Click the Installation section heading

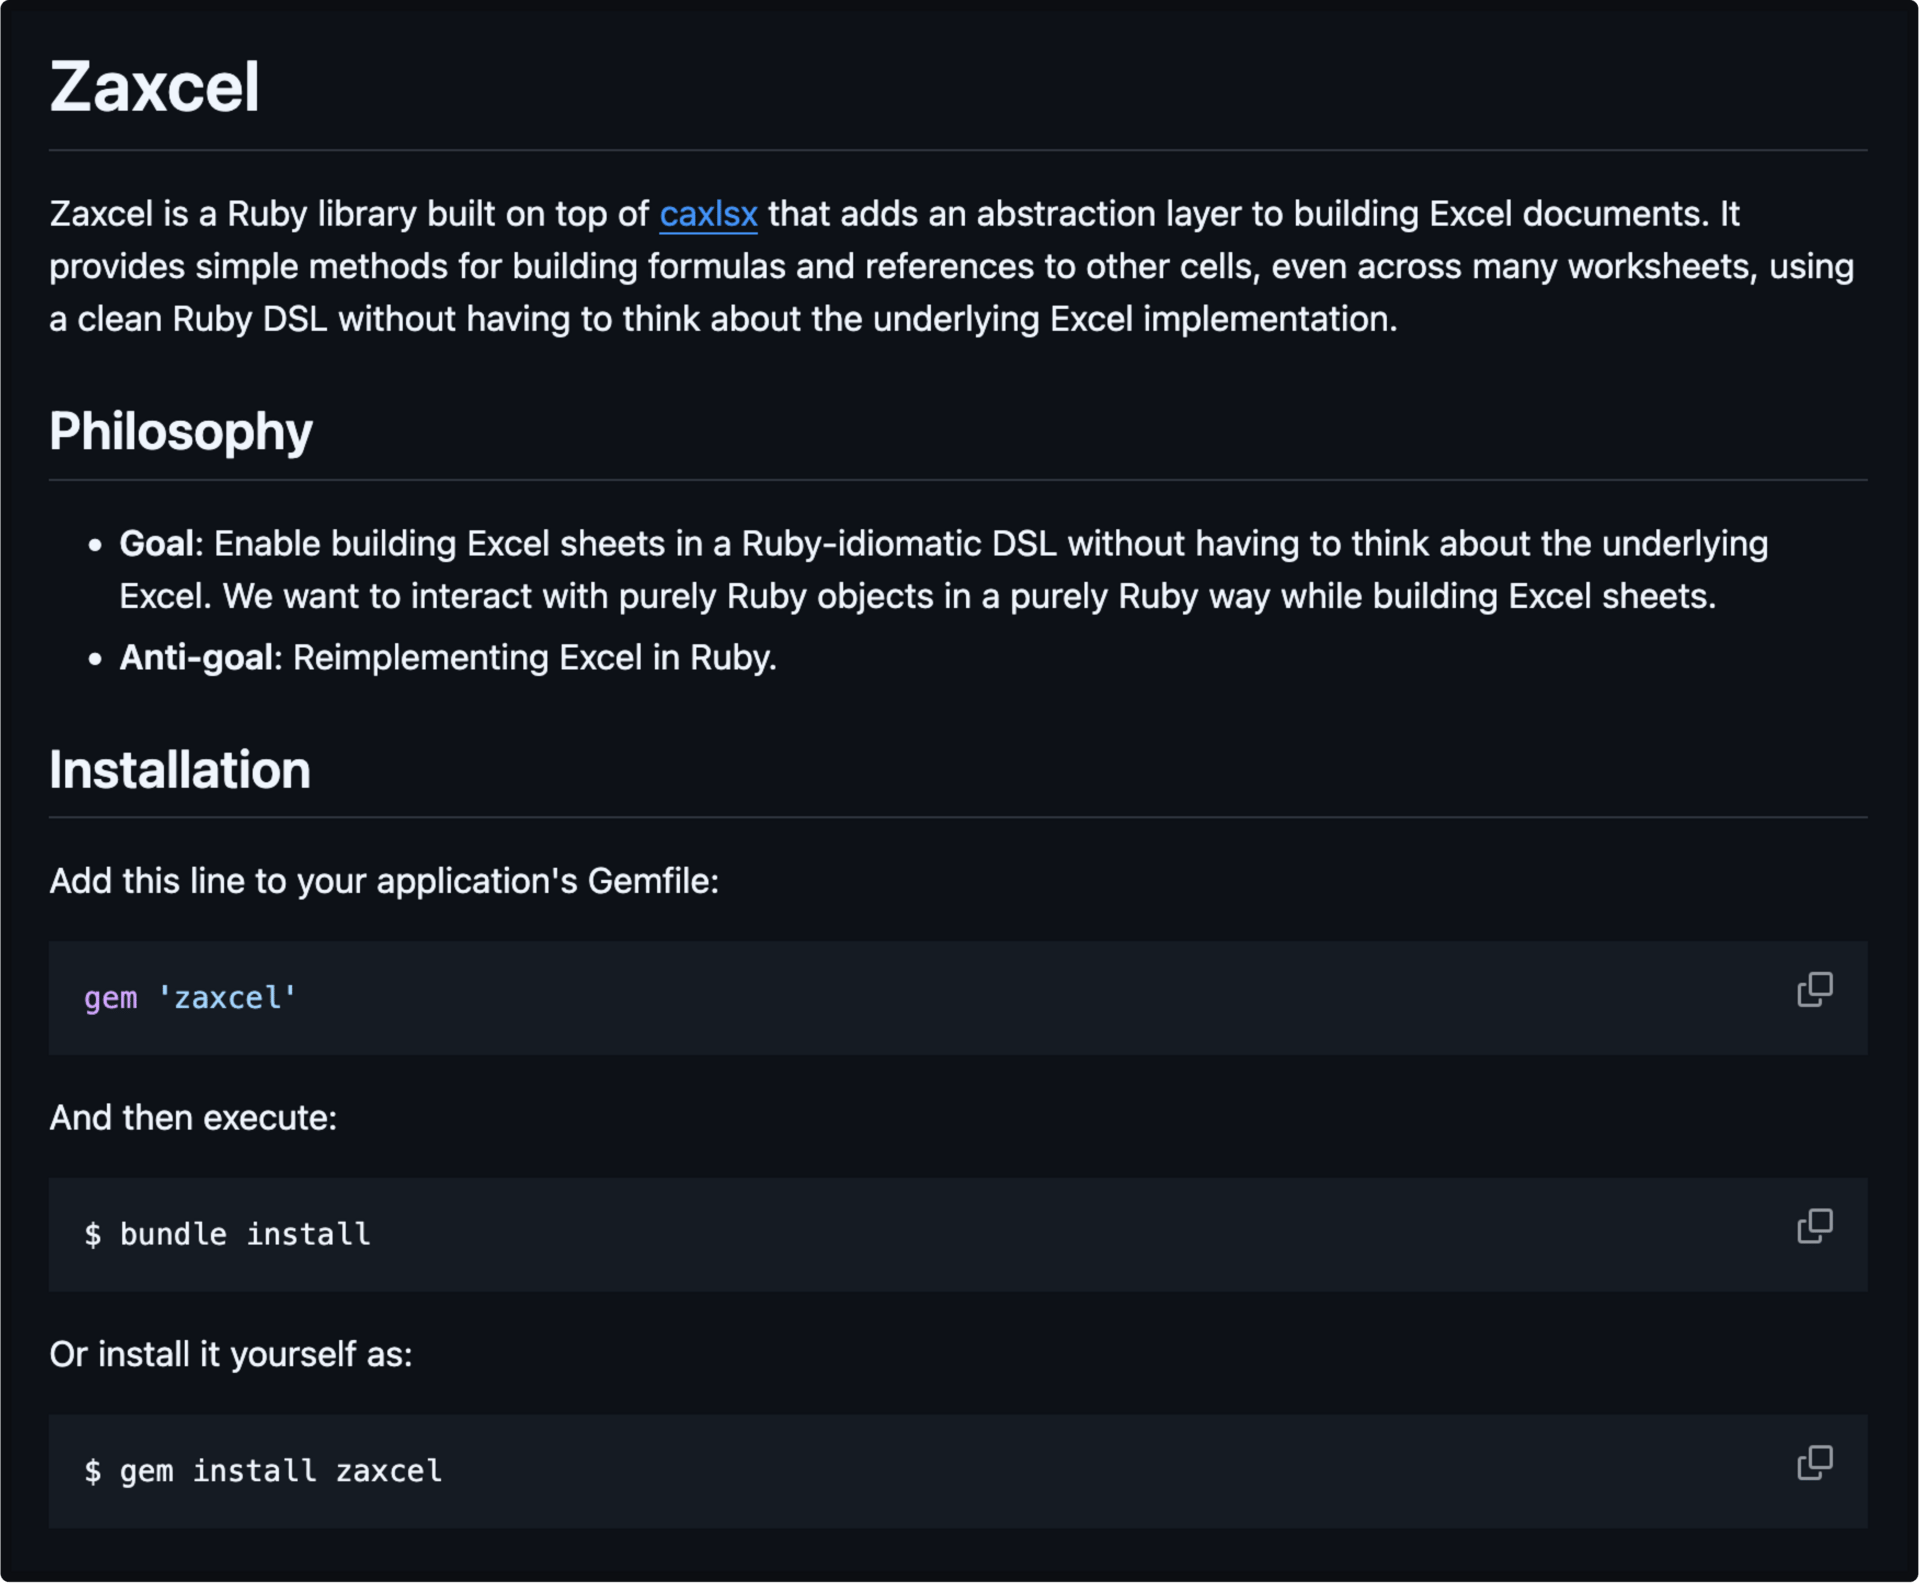[x=180, y=770]
